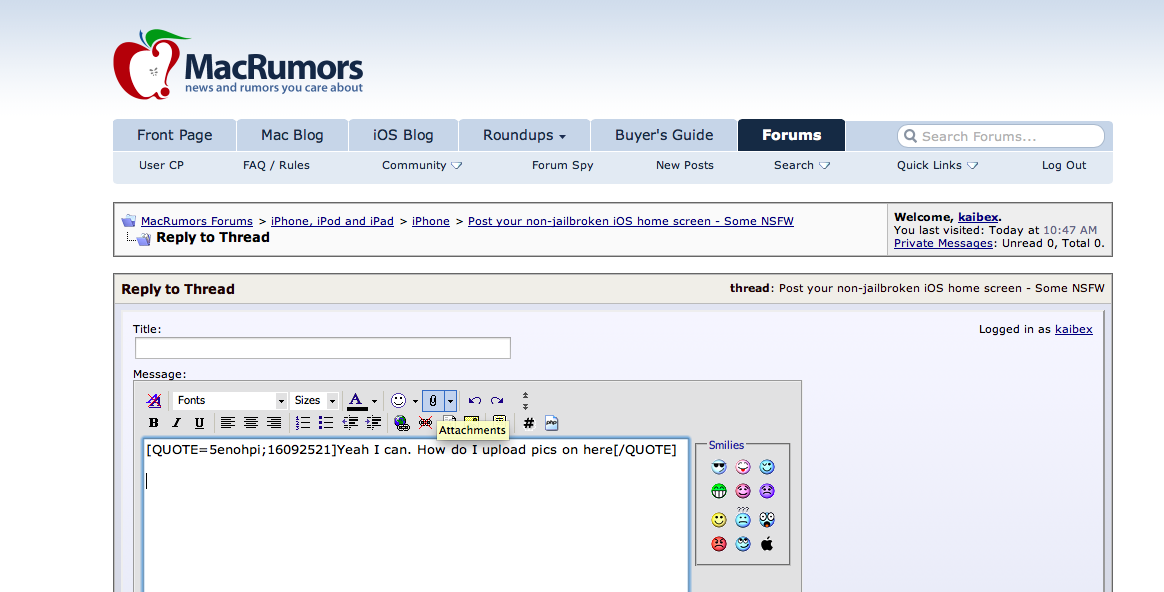Image resolution: width=1164 pixels, height=592 pixels.
Task: Open the Sizes dropdown
Action: point(314,400)
